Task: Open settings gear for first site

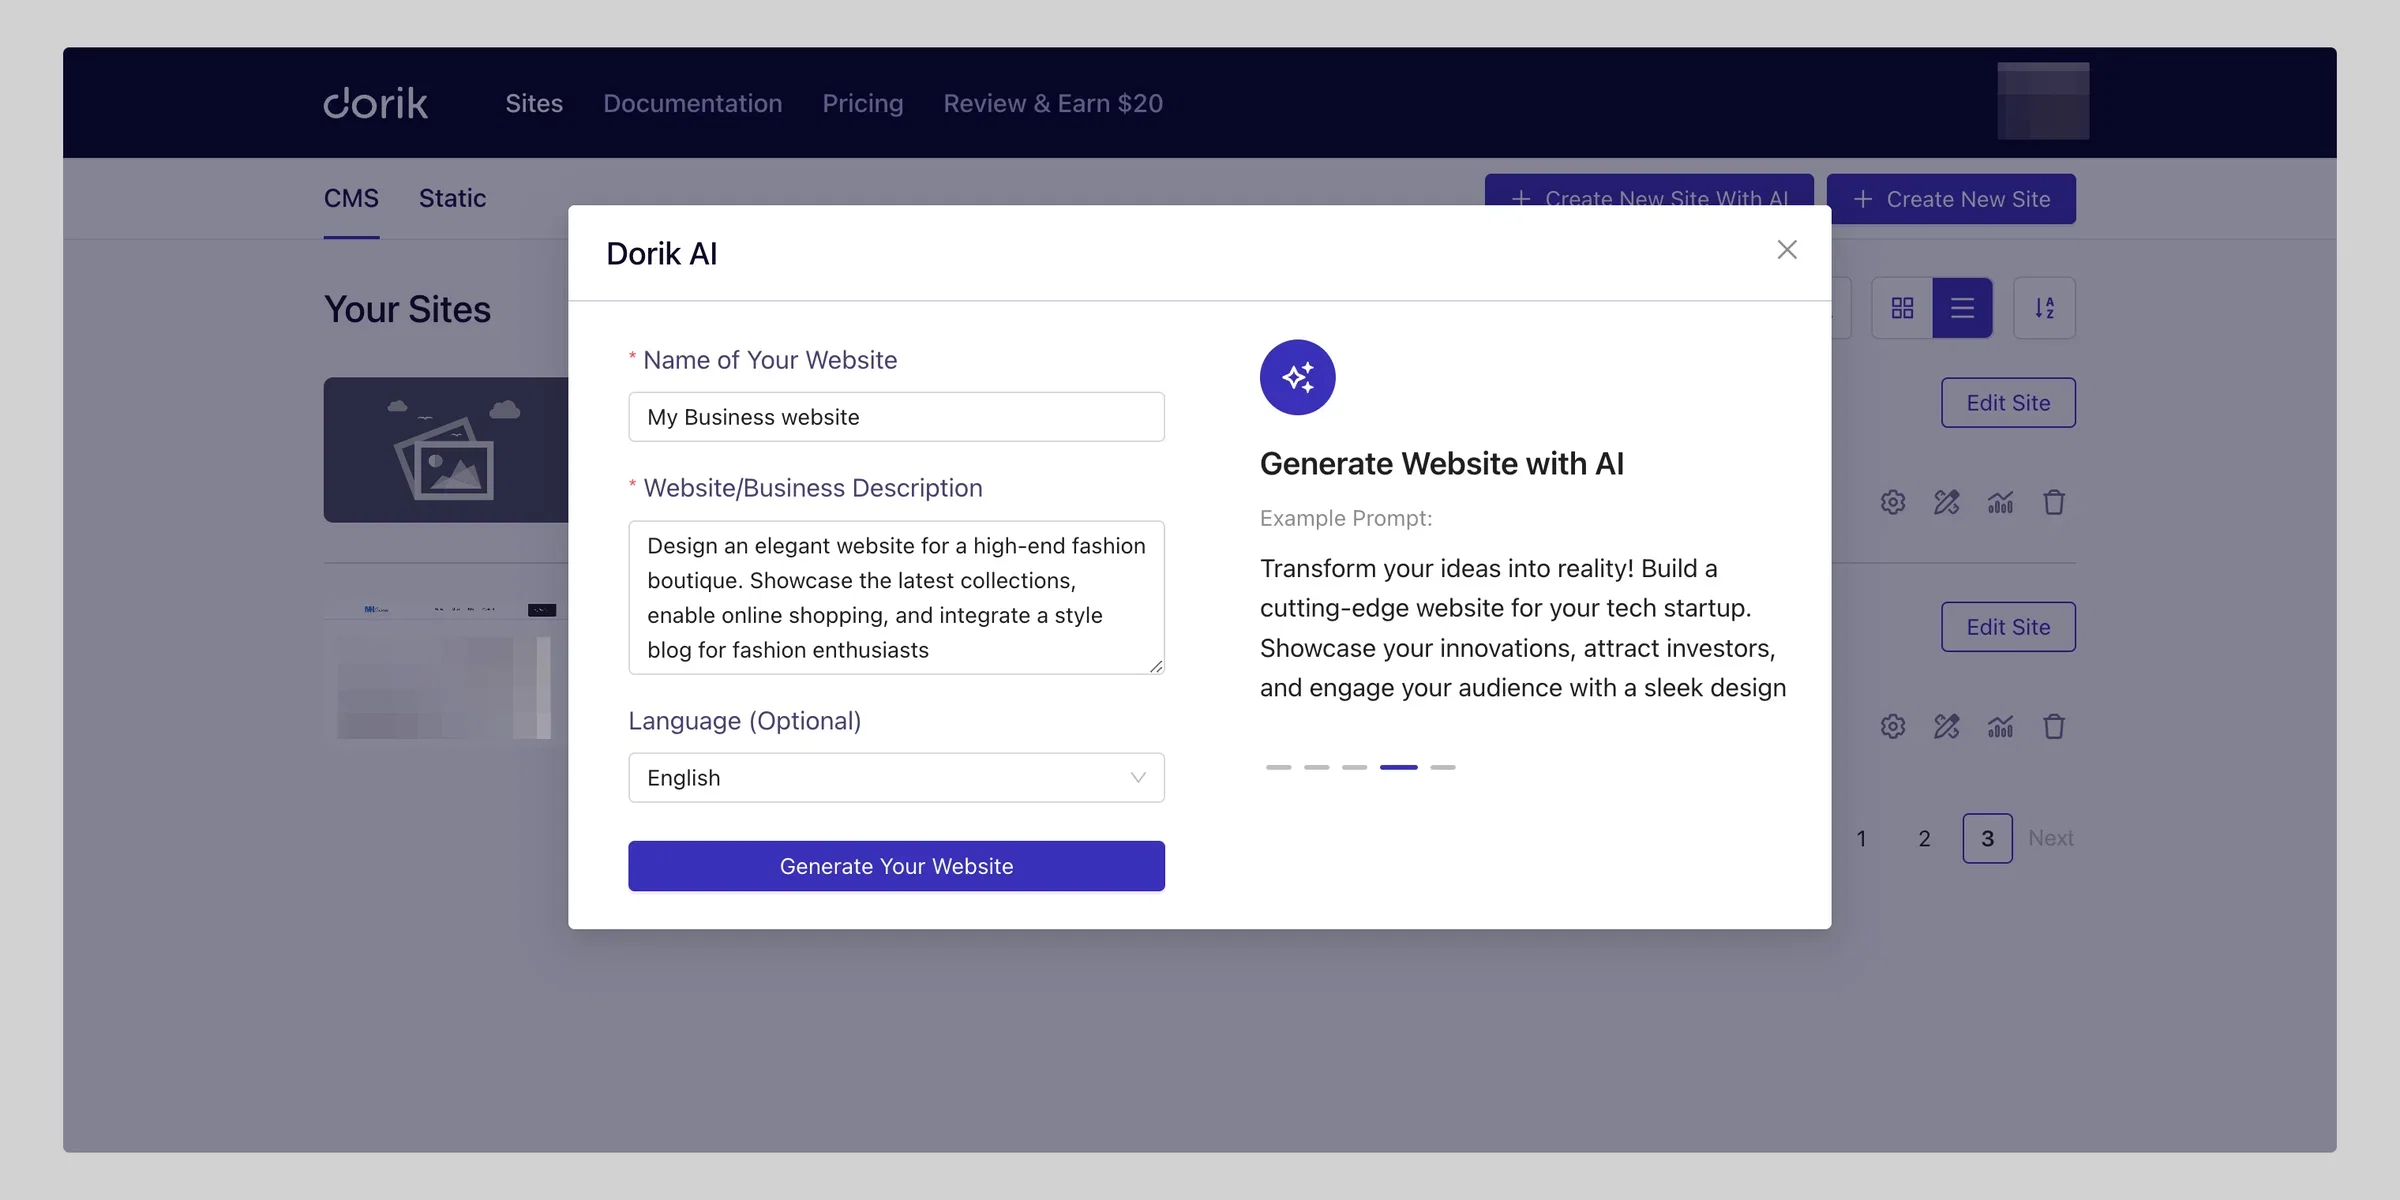Action: (1892, 502)
